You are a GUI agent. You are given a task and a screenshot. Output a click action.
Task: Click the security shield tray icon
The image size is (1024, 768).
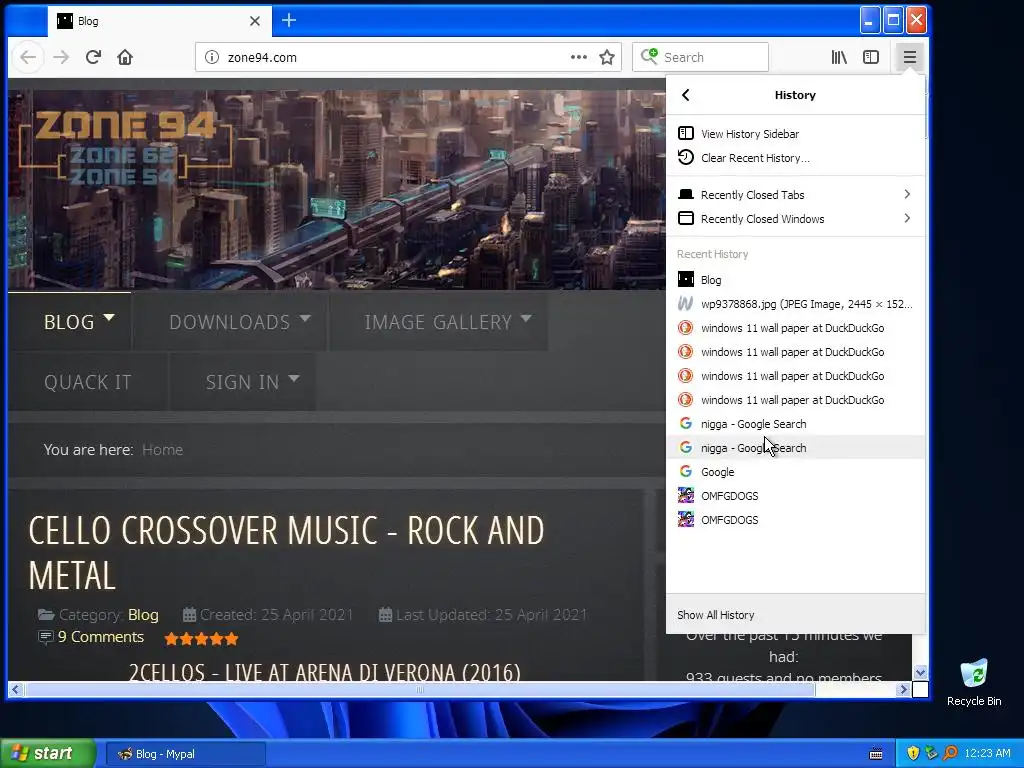click(x=913, y=753)
